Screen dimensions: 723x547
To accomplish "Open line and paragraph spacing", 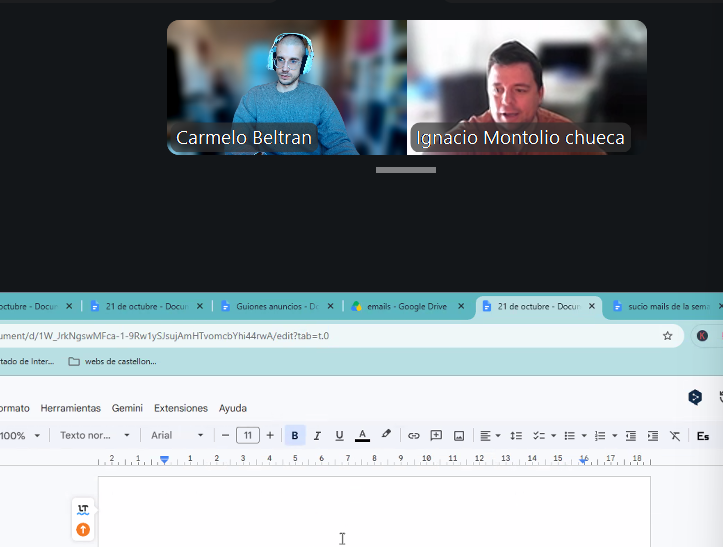I will (x=516, y=435).
